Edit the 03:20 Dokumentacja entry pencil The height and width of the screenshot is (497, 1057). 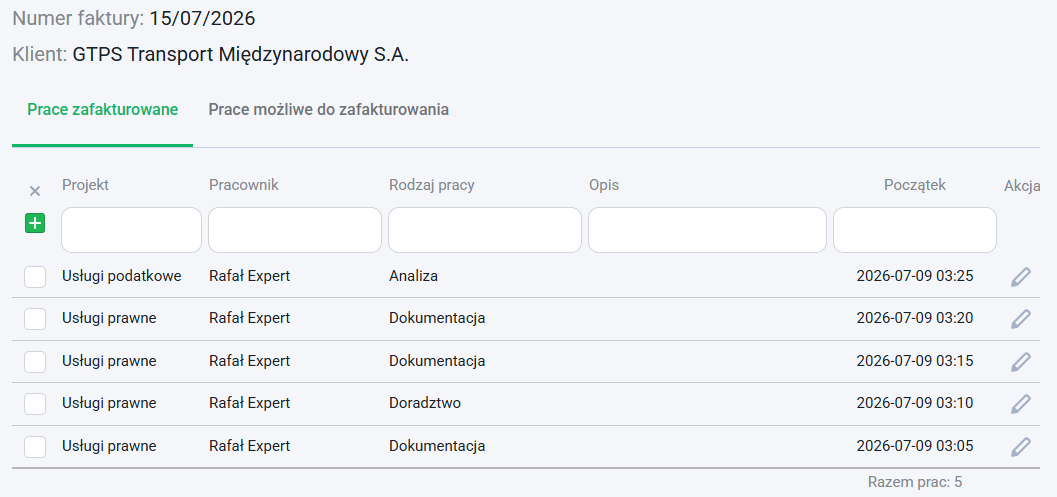pos(1021,319)
